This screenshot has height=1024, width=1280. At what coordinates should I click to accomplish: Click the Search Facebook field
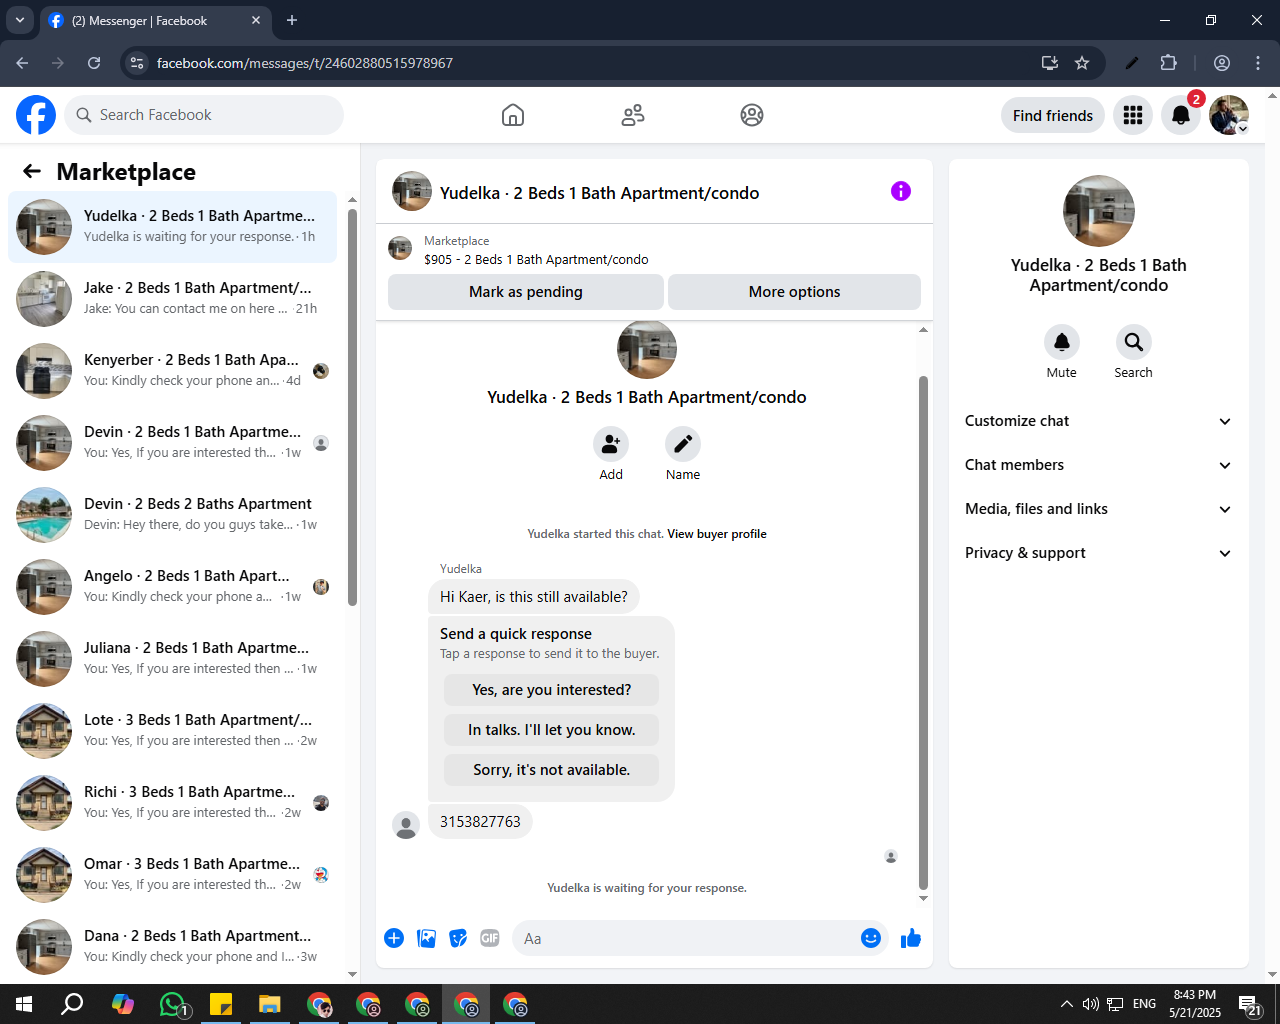tap(204, 115)
